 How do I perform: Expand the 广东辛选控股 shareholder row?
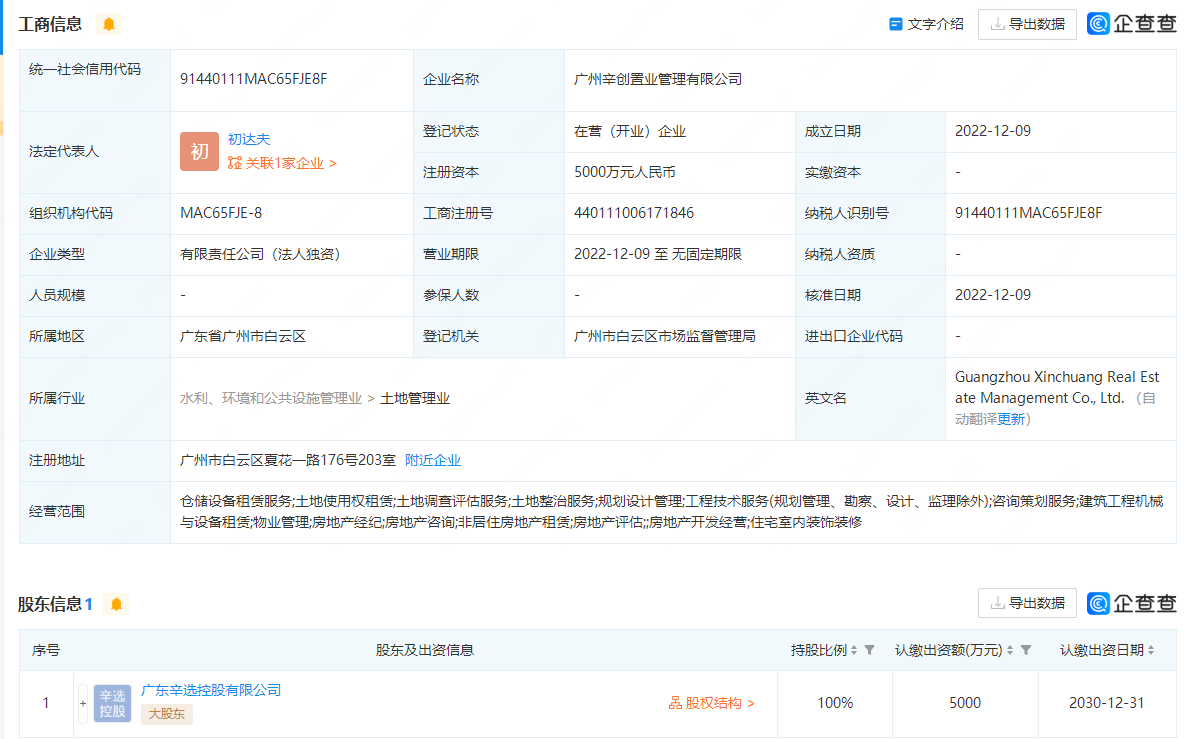coord(82,703)
